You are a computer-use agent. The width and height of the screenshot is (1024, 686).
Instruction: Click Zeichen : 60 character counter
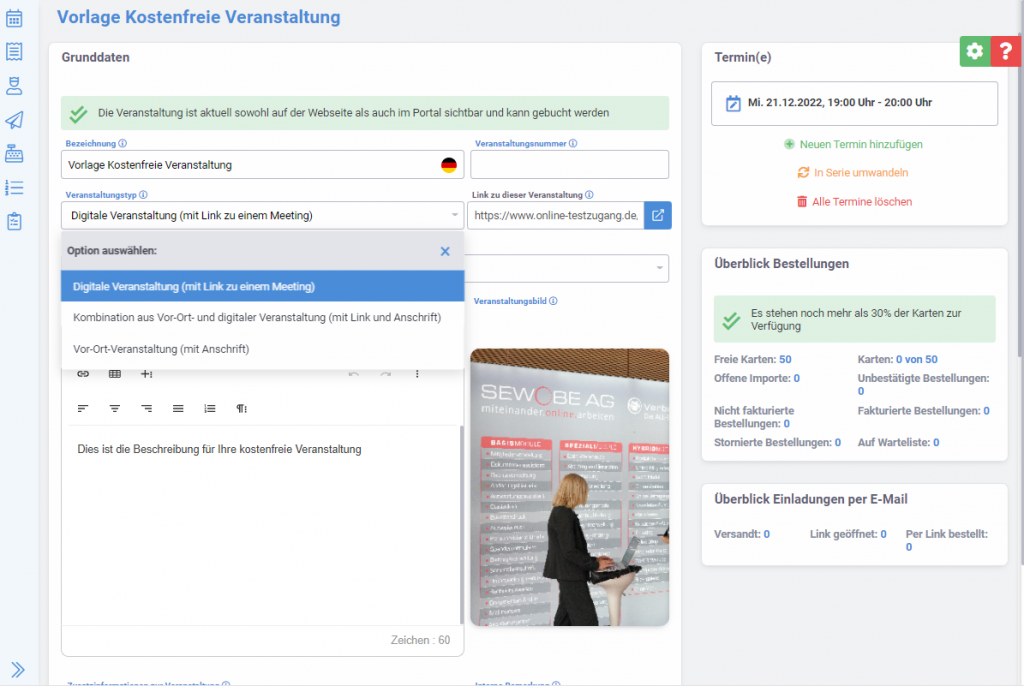(421, 640)
